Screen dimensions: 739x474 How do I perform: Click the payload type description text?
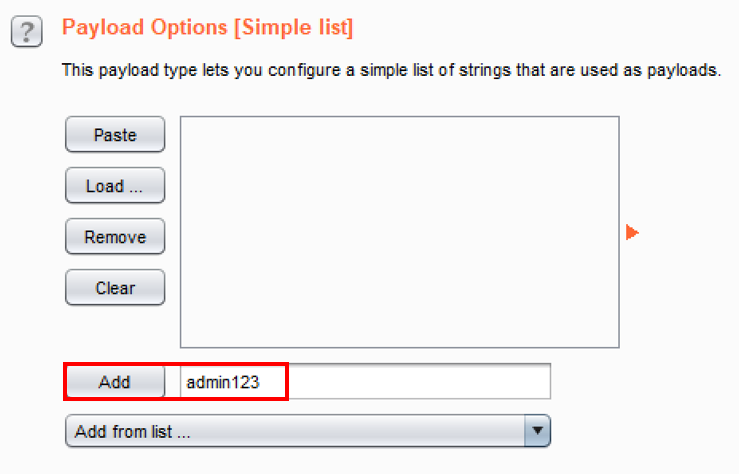(x=391, y=71)
